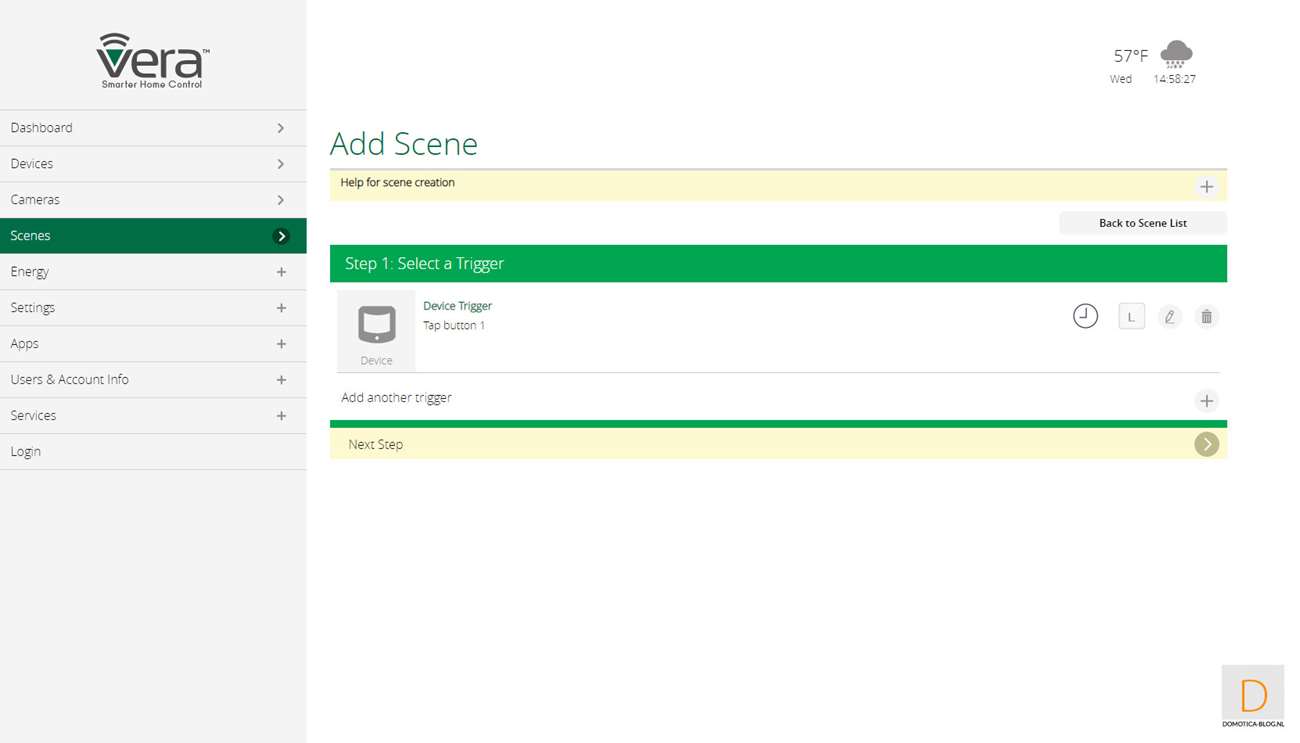The width and height of the screenshot is (1300, 743).
Task: Click plus to add another trigger
Action: pos(1206,401)
